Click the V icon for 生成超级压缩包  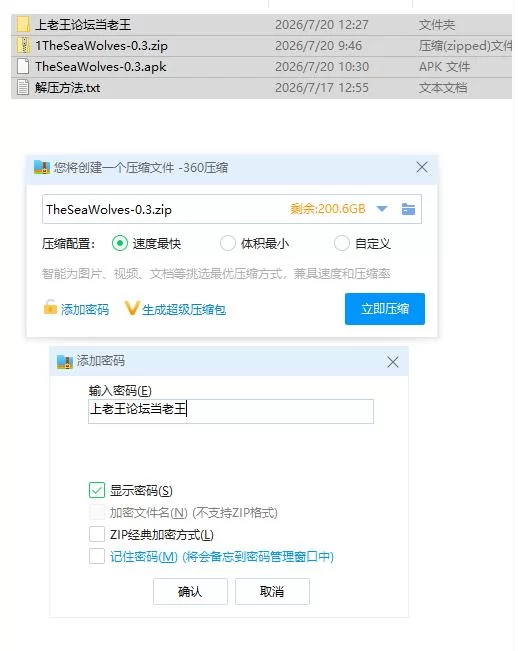pyautogui.click(x=132, y=308)
